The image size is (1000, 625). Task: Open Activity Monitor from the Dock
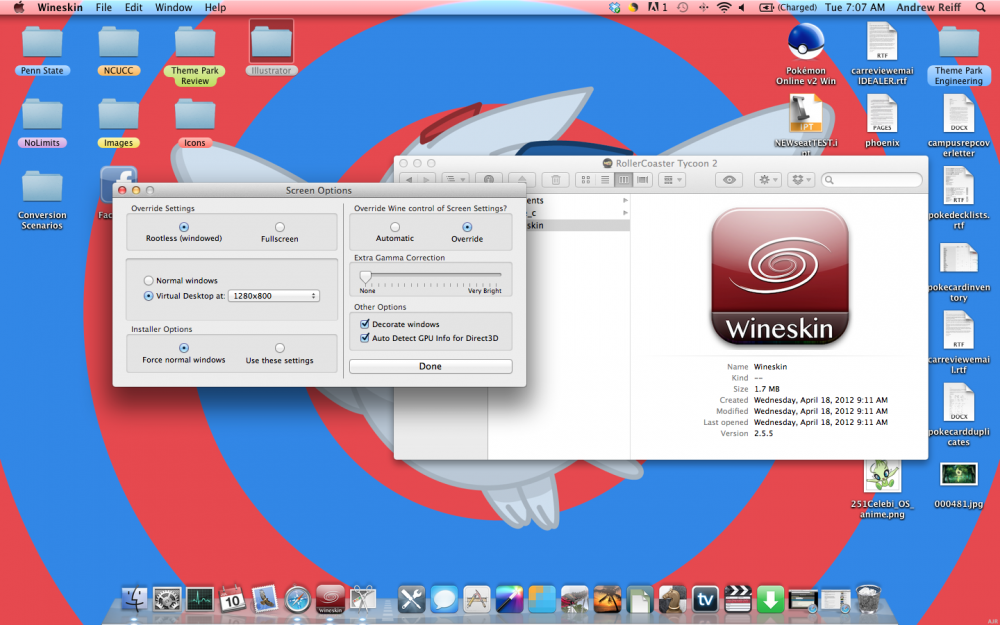pos(200,598)
